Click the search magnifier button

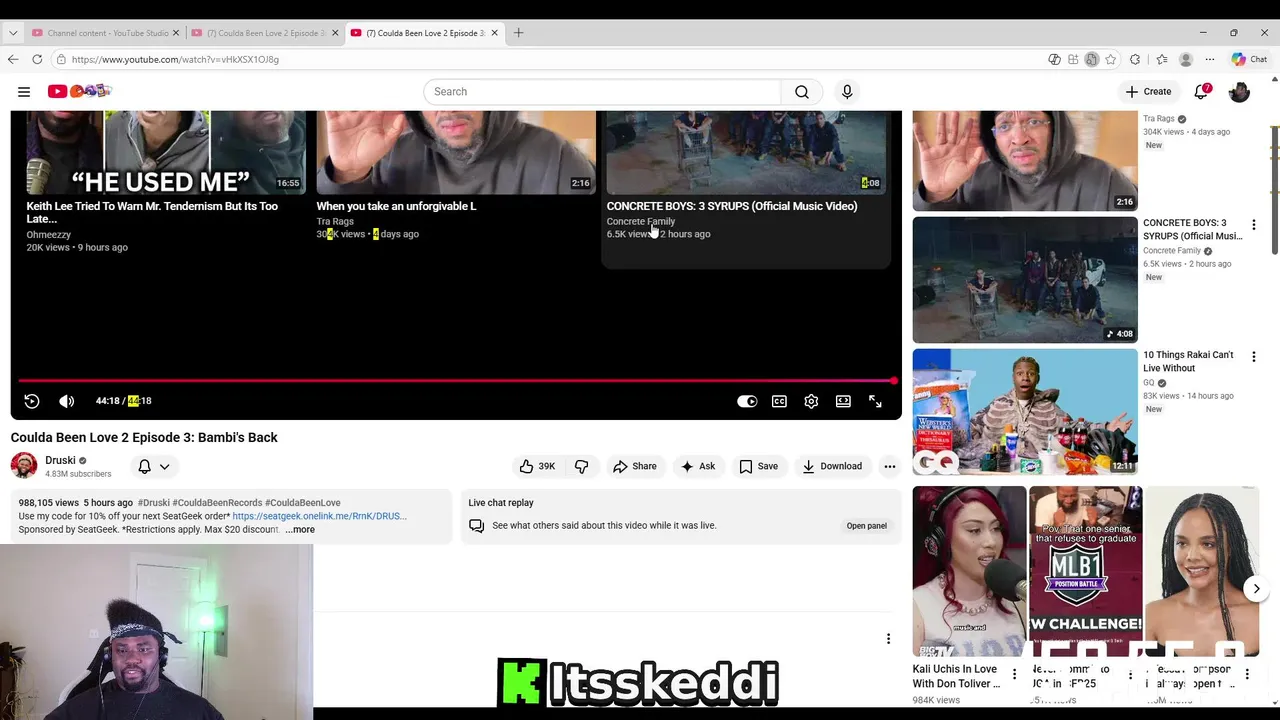tap(802, 92)
